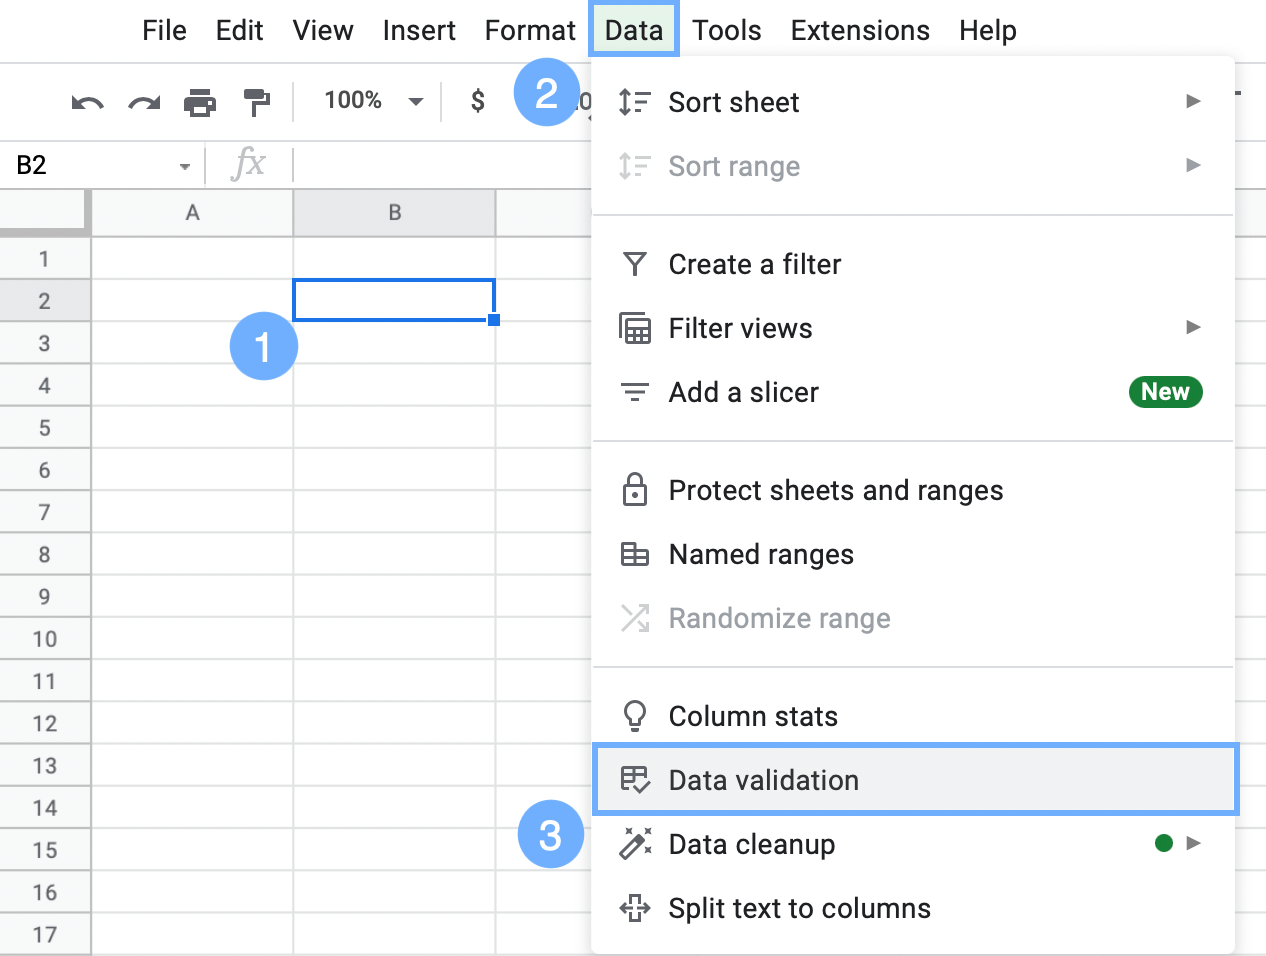Click the Split text to columns icon

click(x=635, y=908)
